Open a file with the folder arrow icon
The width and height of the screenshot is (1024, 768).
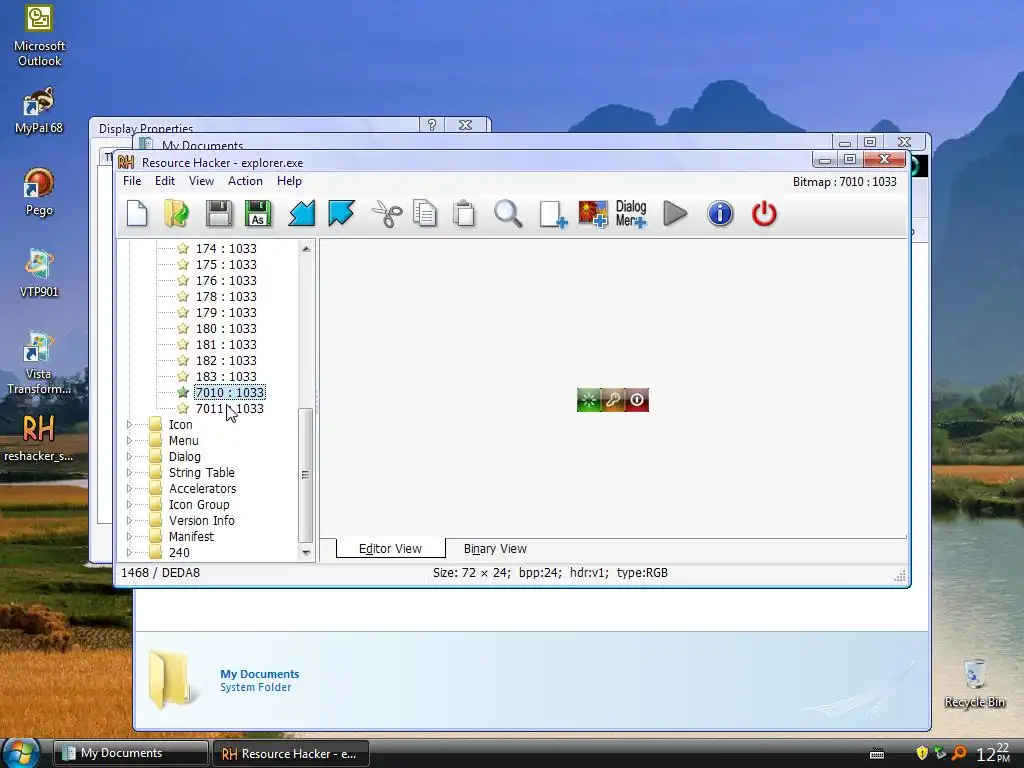[176, 214]
